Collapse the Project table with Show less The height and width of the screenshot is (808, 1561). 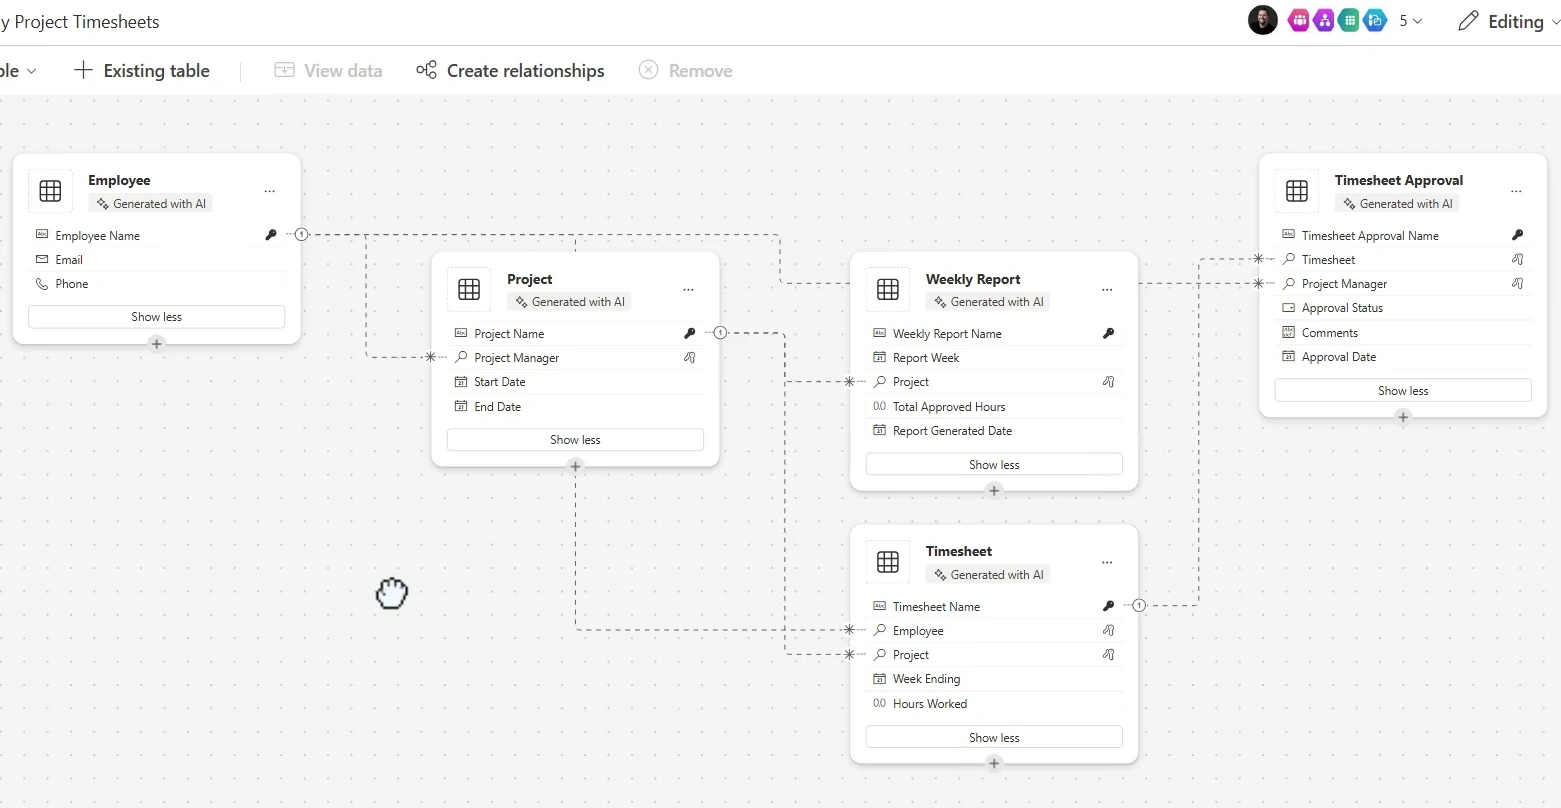(575, 440)
